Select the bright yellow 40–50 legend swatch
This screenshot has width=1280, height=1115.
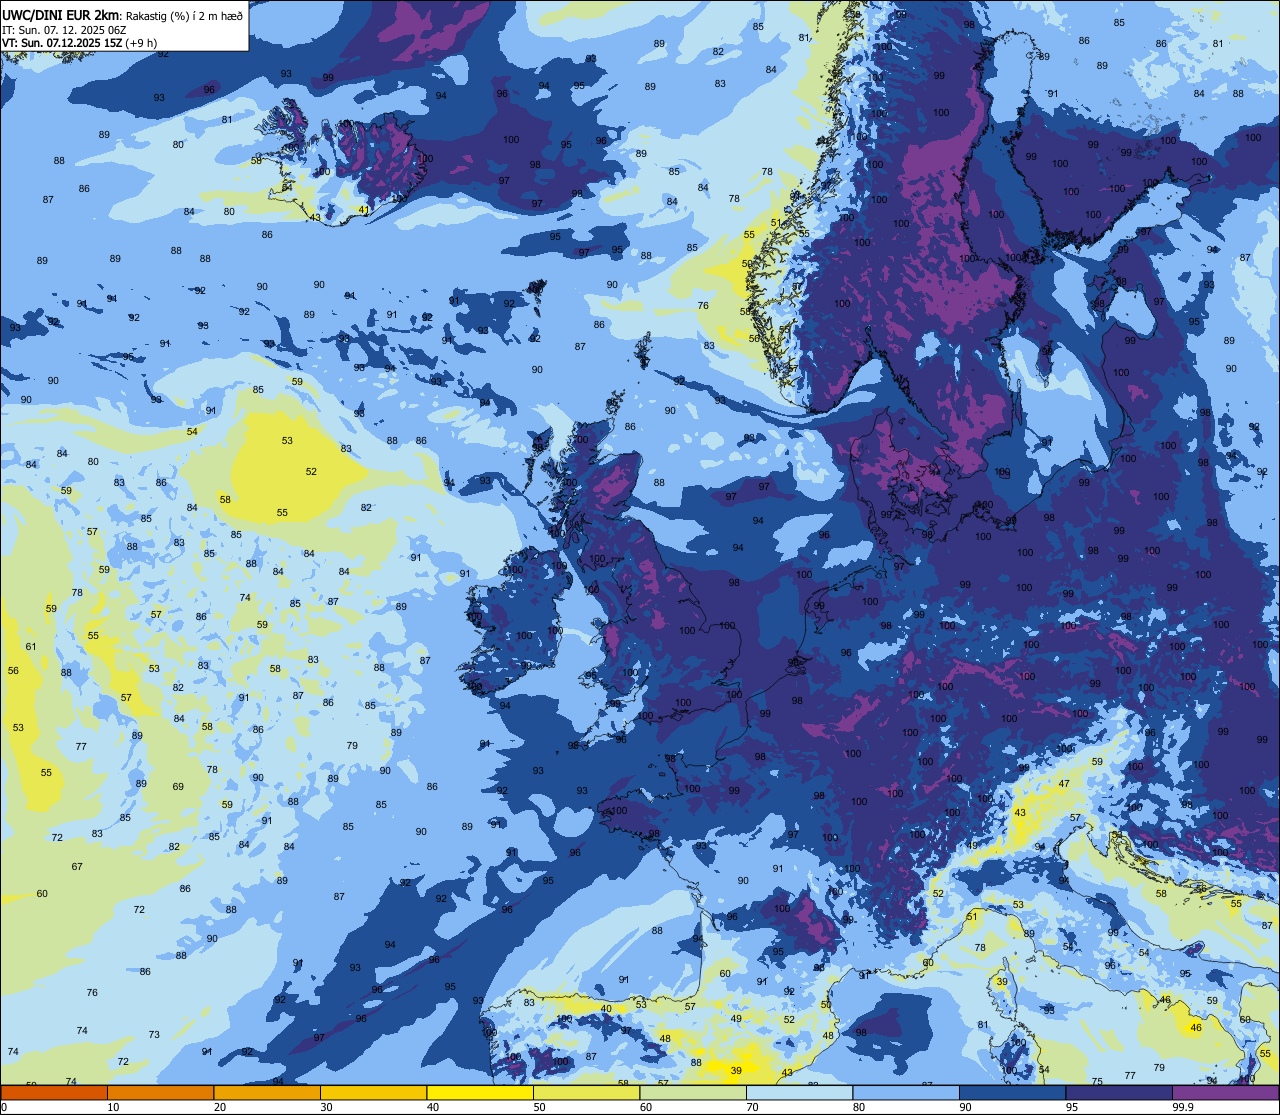click(x=480, y=1092)
